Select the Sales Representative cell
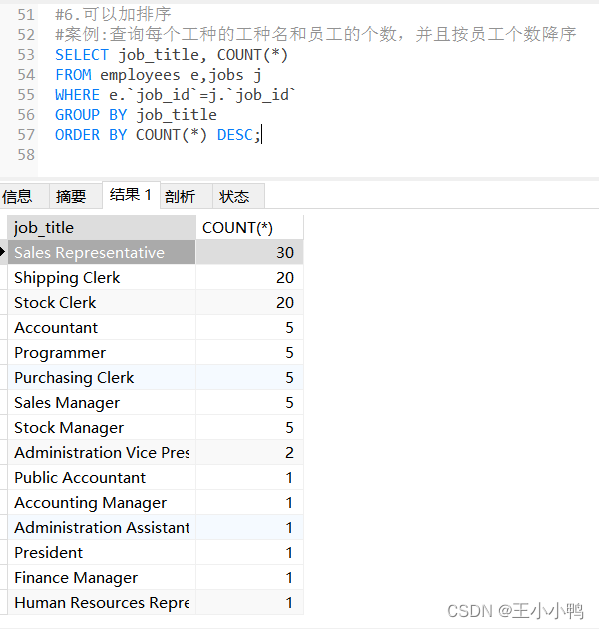599x629 pixels. (102, 252)
